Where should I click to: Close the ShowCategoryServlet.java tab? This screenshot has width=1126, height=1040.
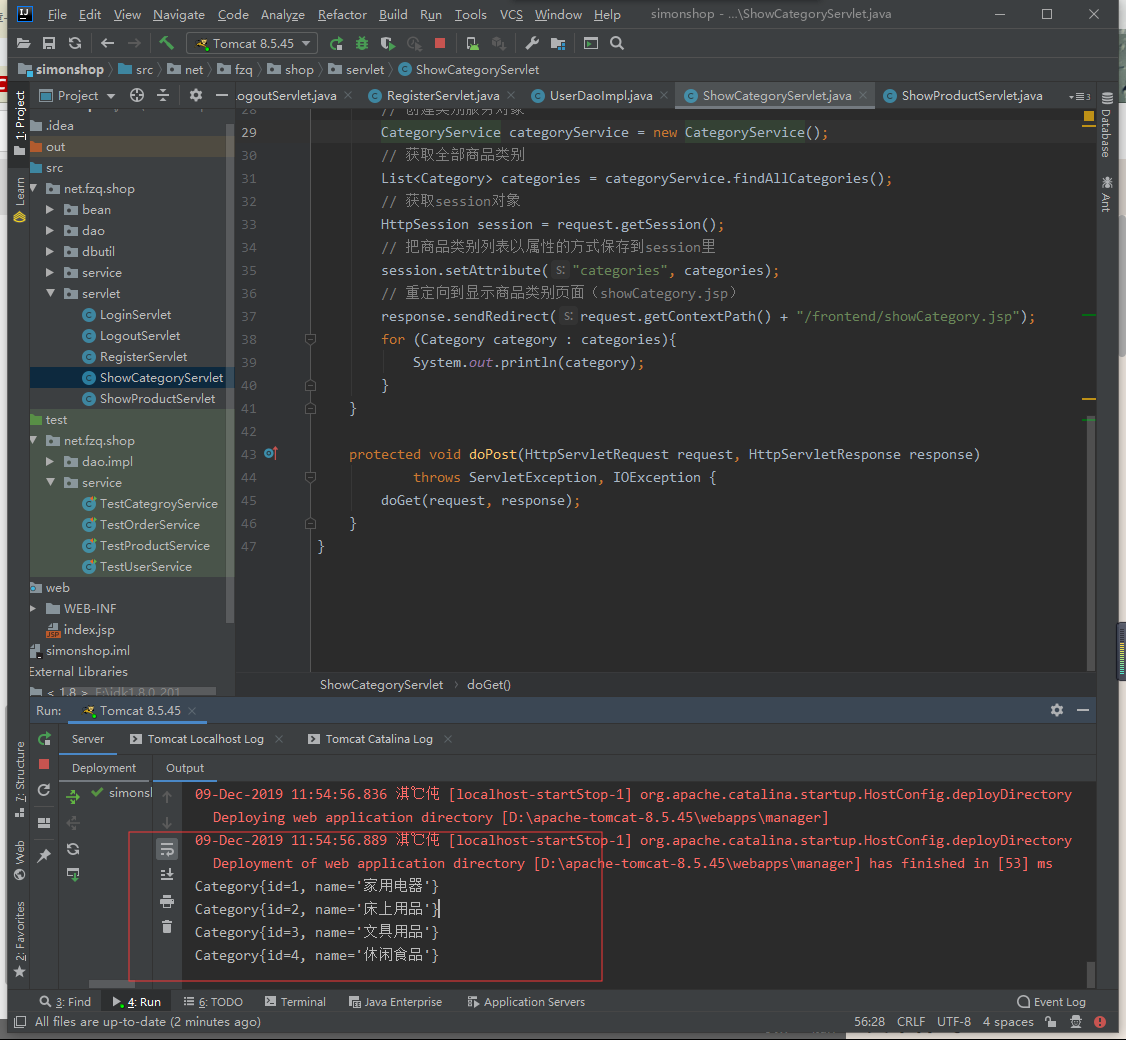tap(863, 96)
